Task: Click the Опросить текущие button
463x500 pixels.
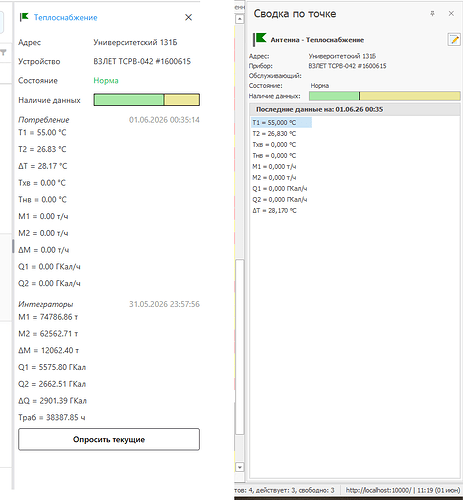Action: (x=109, y=439)
